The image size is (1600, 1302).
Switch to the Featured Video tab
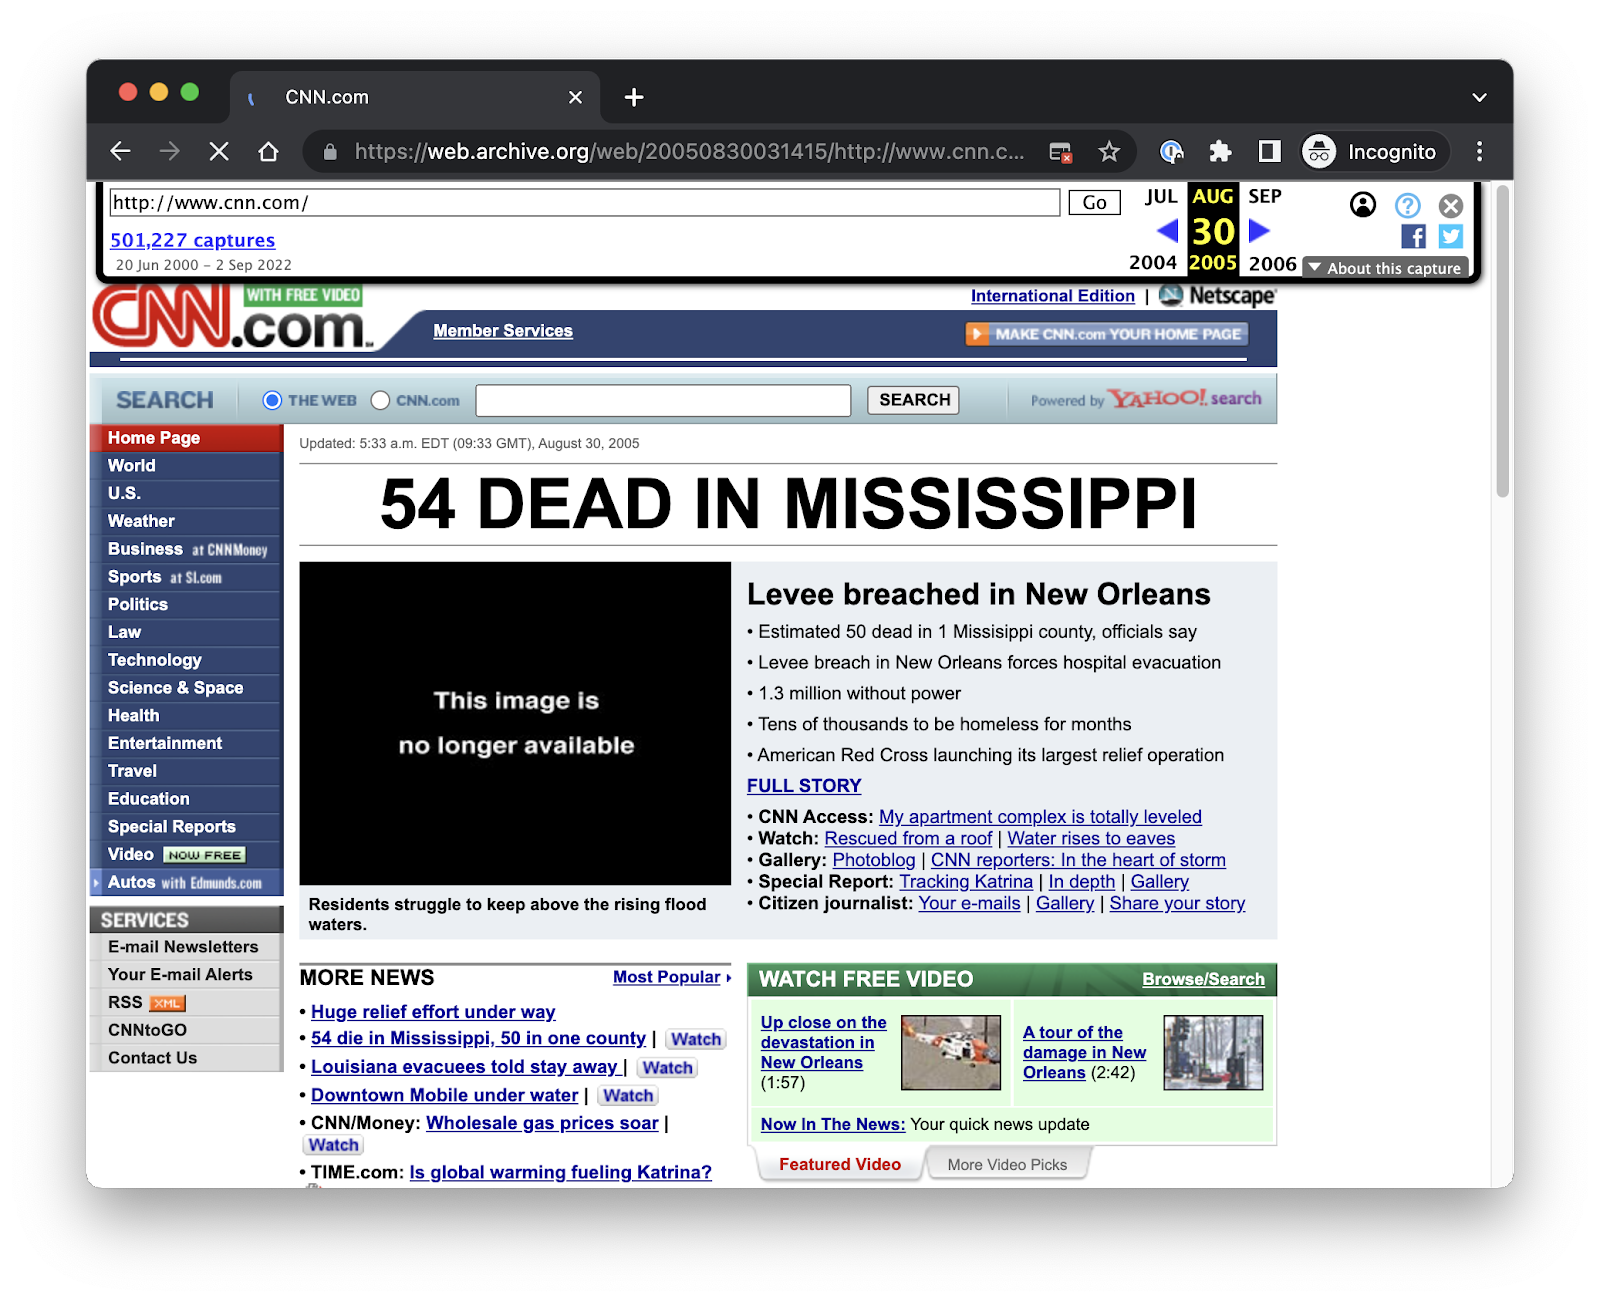[x=840, y=1164]
